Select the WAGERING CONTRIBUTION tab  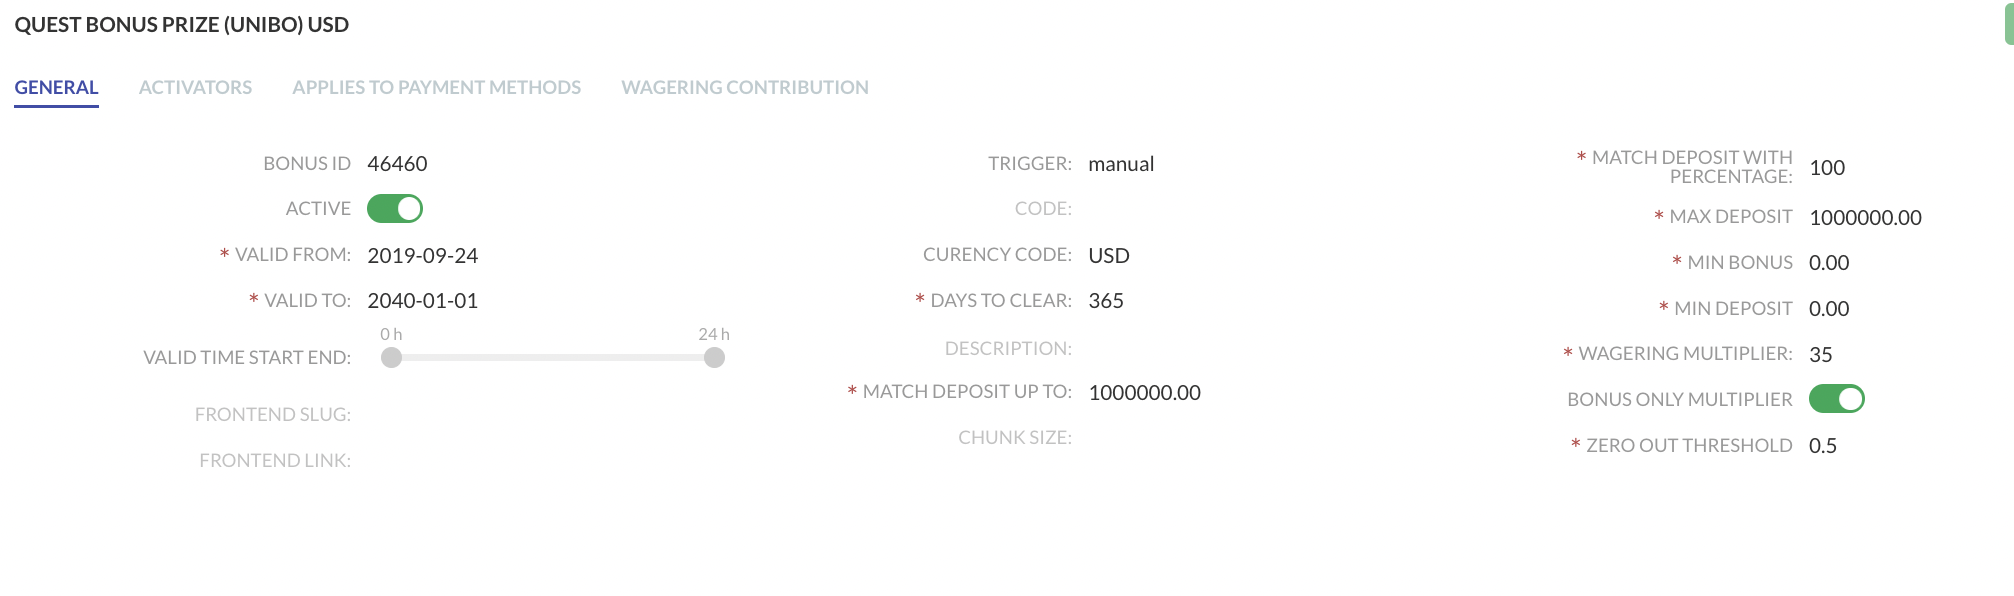click(x=744, y=87)
